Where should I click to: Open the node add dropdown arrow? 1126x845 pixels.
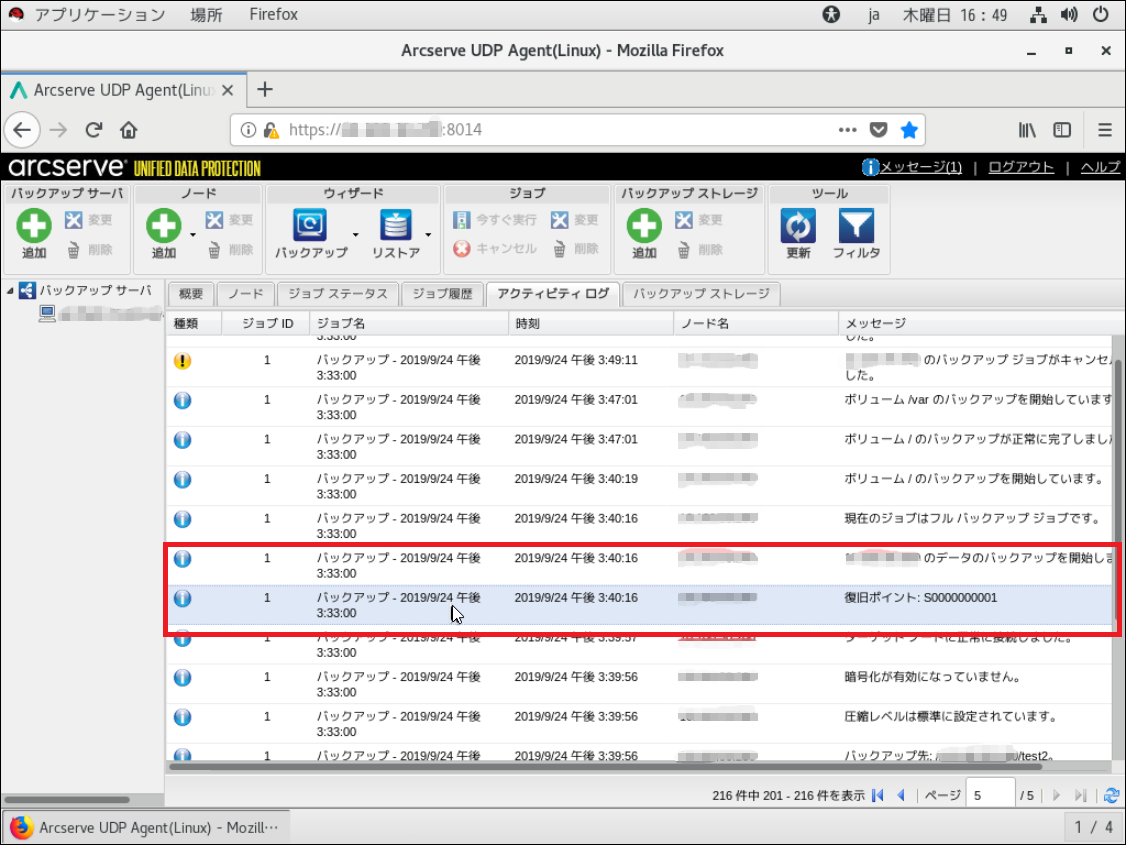[192, 235]
